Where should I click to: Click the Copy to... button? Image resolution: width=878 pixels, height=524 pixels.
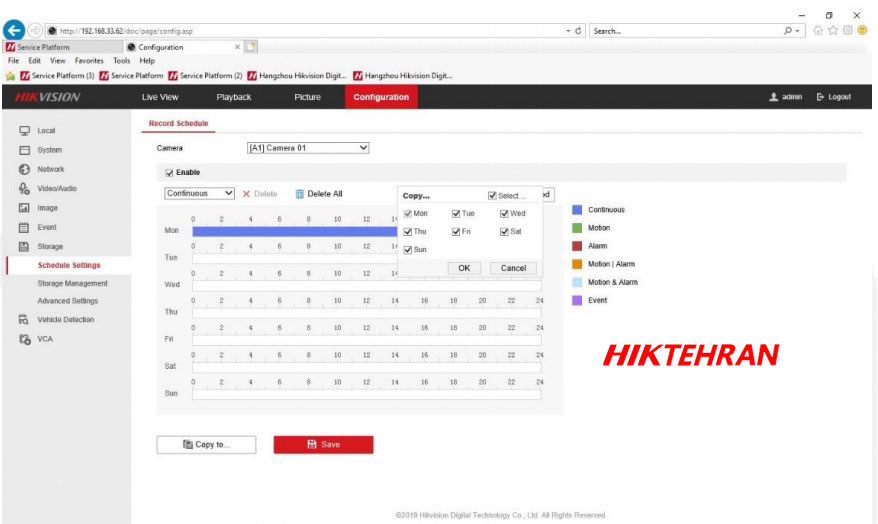coord(206,445)
